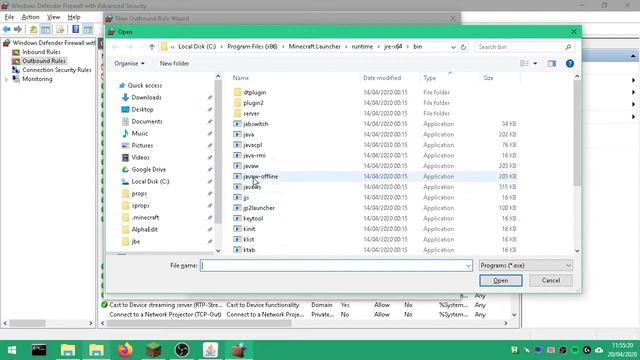Cancel the Open dialog

pyautogui.click(x=551, y=280)
